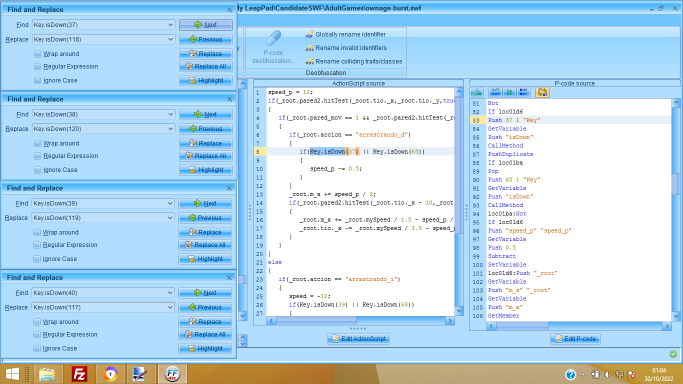The image size is (683, 384).
Task: Open the Replace dropdown containing Key.isDown(119)
Action: tap(170, 218)
